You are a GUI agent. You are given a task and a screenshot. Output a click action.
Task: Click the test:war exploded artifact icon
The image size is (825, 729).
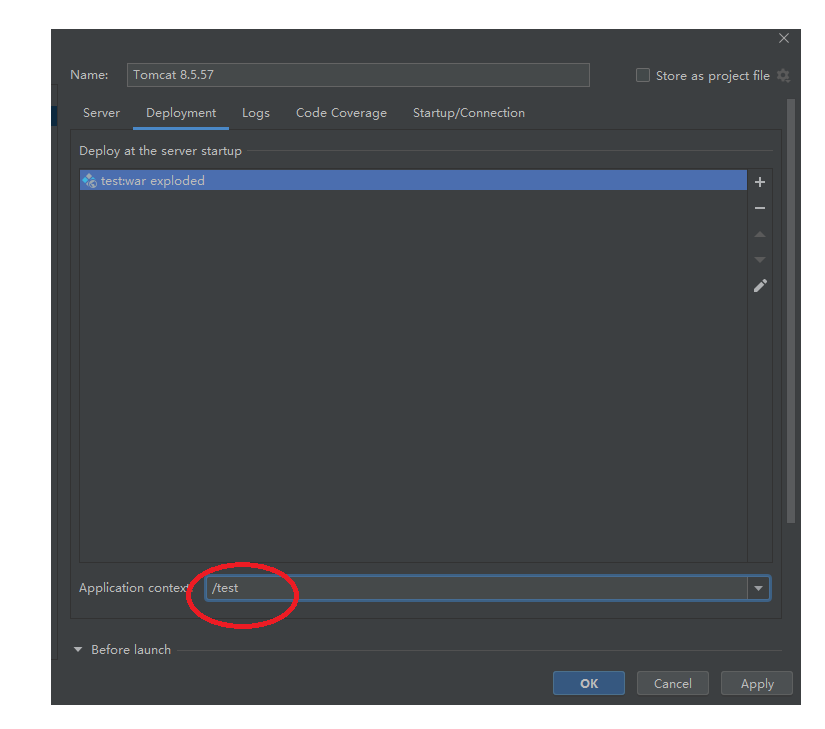(90, 181)
